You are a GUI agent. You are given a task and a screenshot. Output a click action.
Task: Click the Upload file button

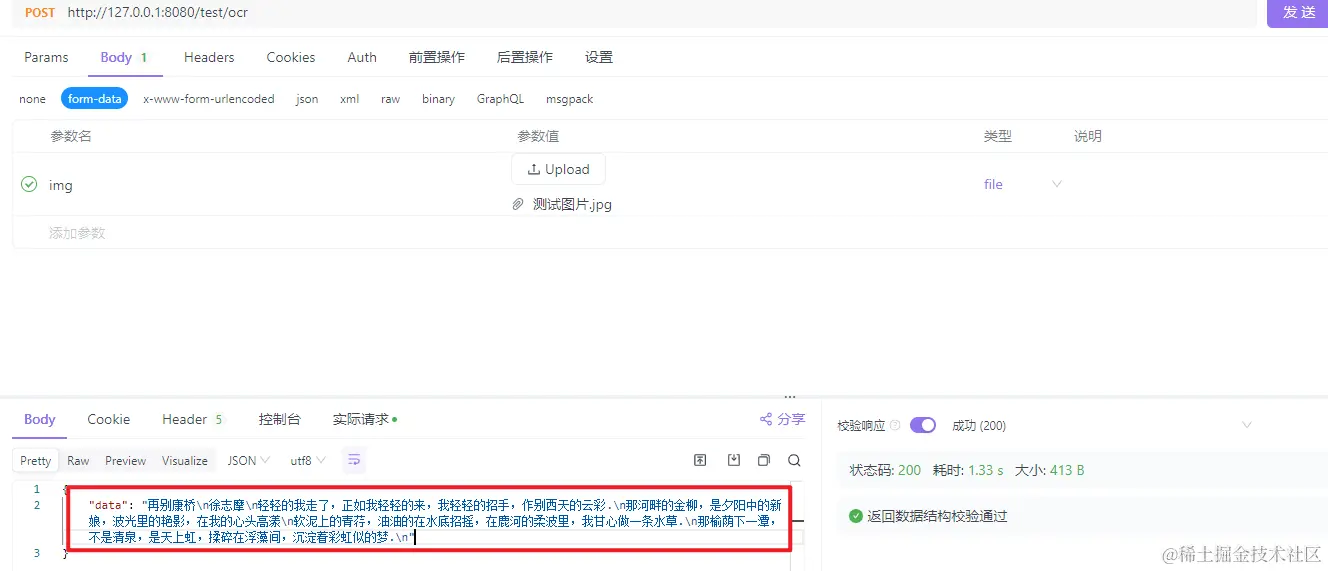(x=558, y=169)
